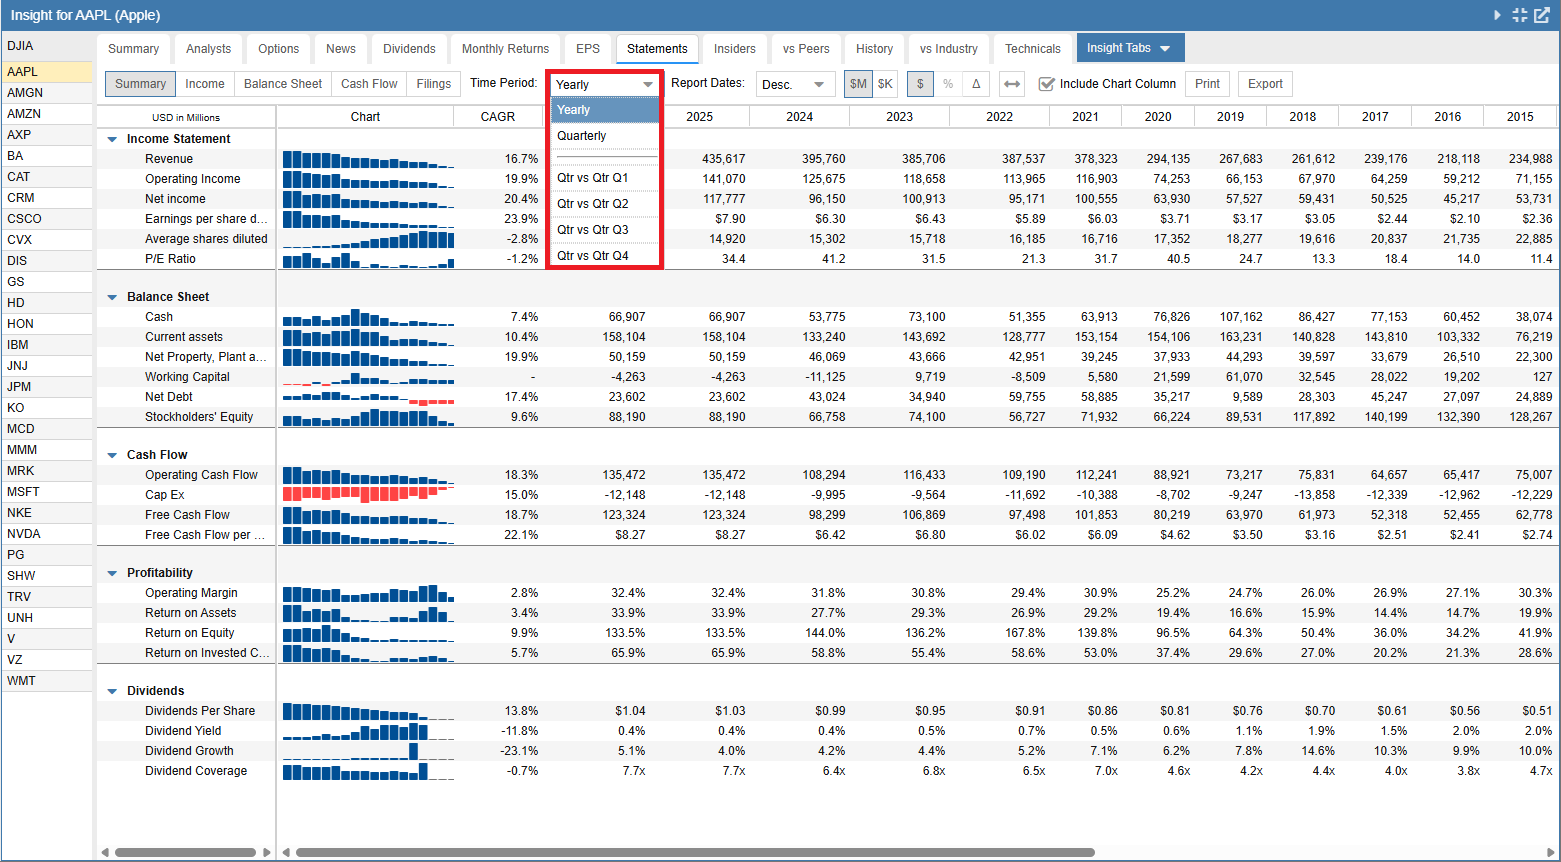
Task: Choose Quarterly from time period list
Action: click(604, 136)
